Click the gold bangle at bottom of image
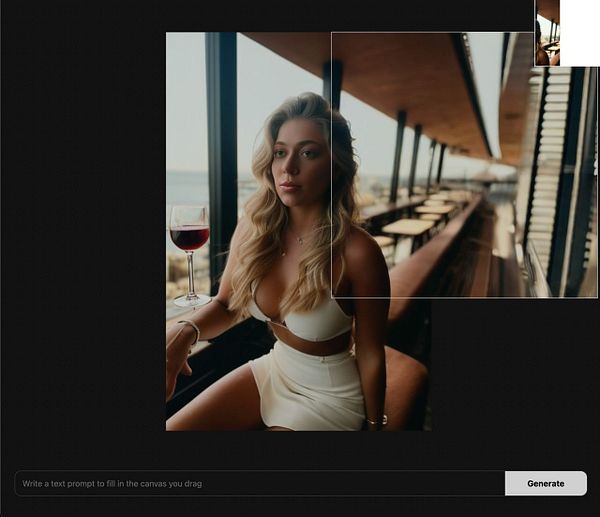 pos(377,420)
